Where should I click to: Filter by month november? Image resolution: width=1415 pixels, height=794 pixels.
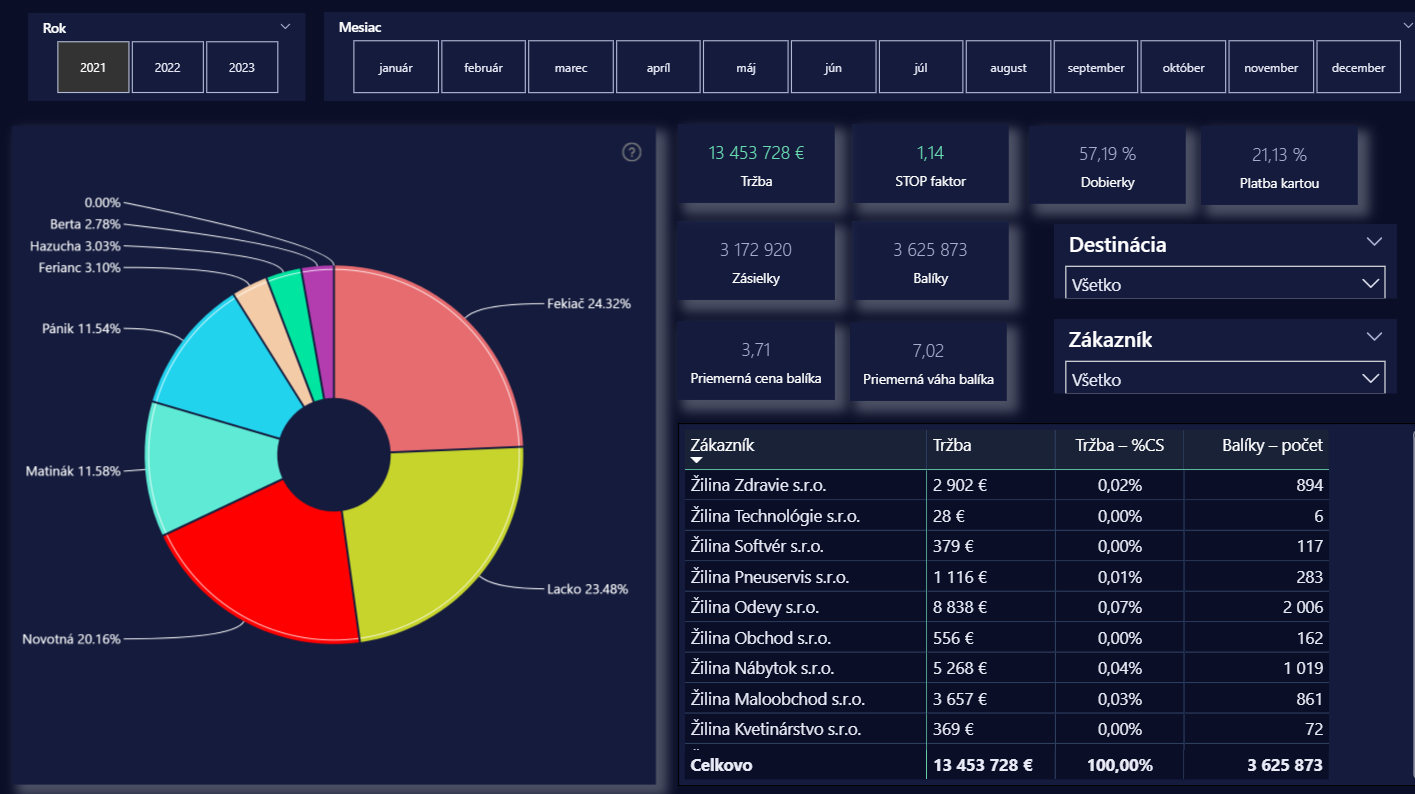1271,68
